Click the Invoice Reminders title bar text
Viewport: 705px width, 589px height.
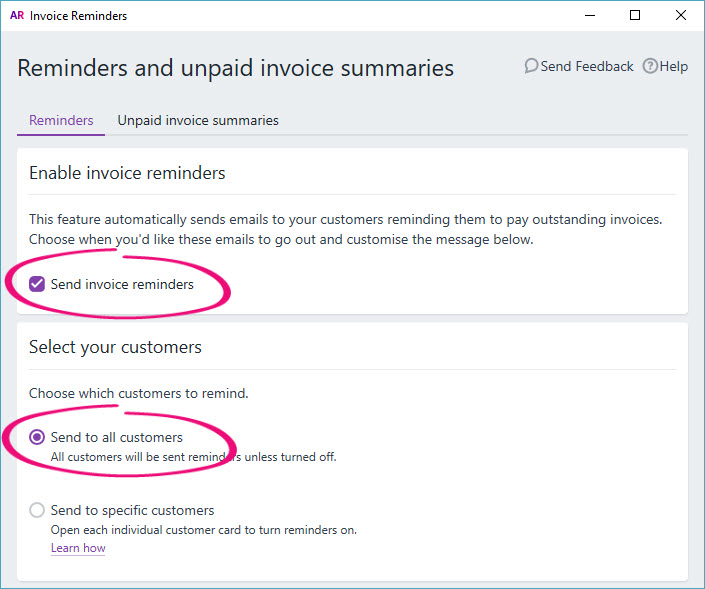[x=78, y=16]
